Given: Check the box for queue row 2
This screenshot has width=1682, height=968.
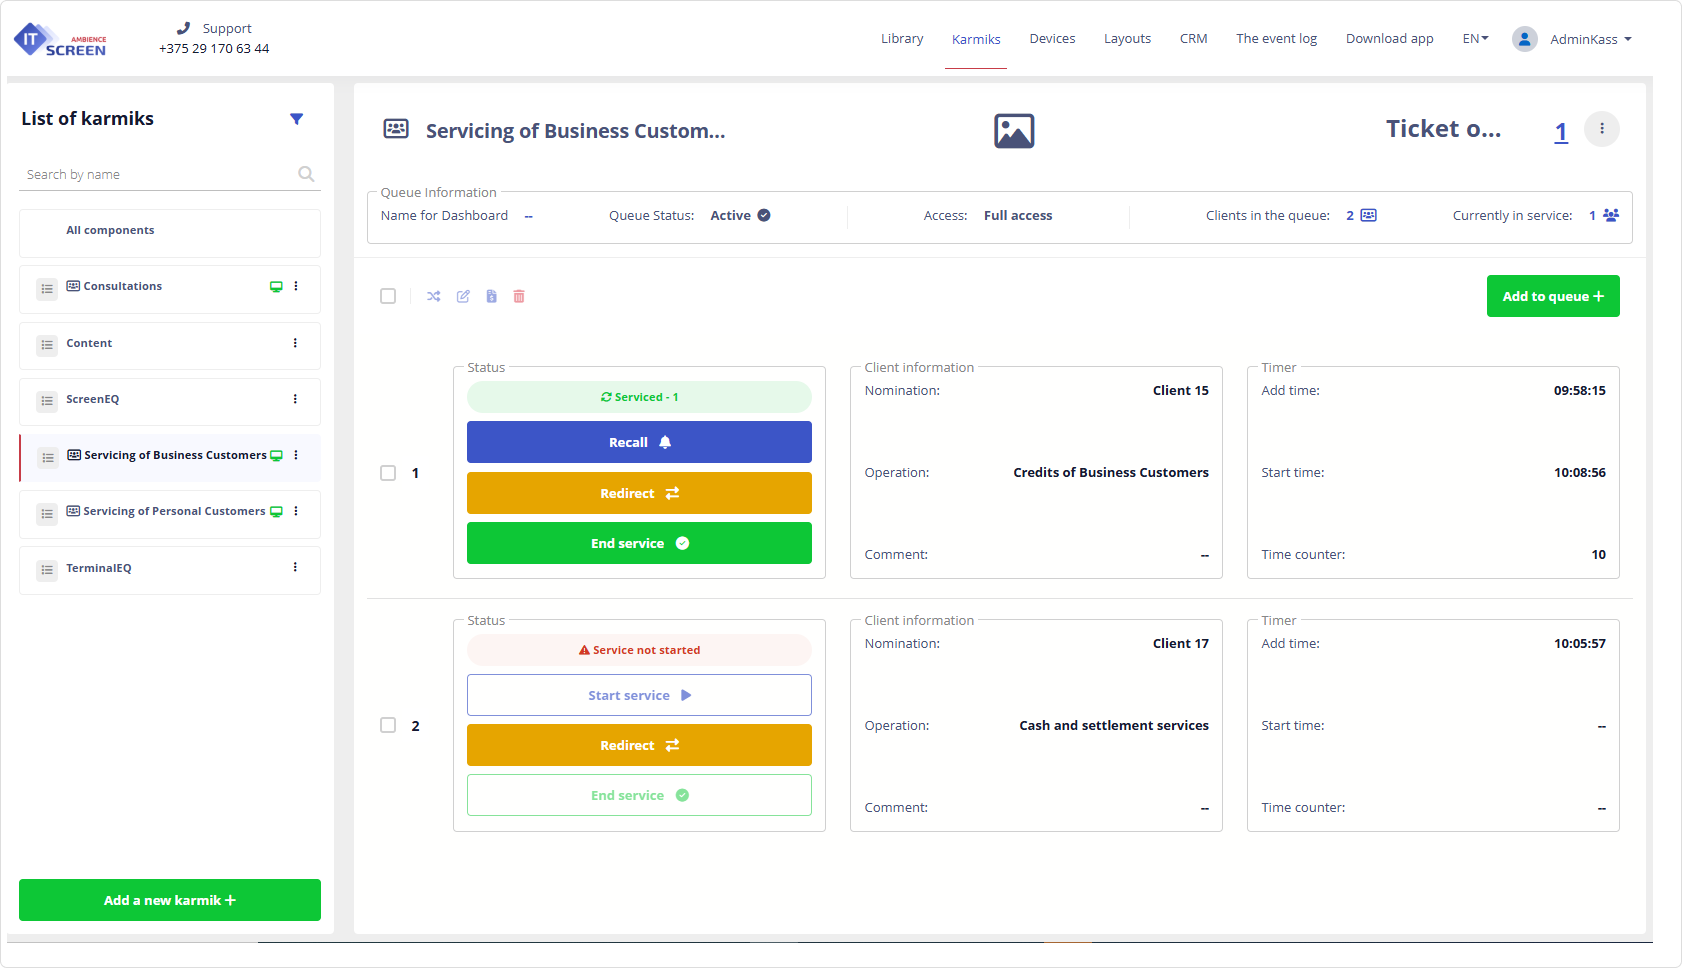Looking at the screenshot, I should pyautogui.click(x=388, y=725).
